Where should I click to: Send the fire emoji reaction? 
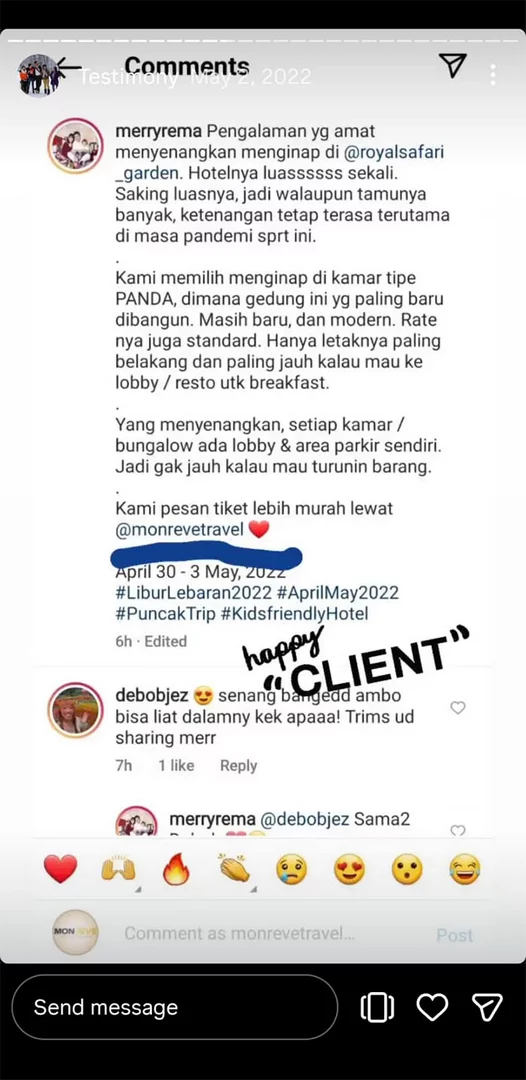point(176,869)
